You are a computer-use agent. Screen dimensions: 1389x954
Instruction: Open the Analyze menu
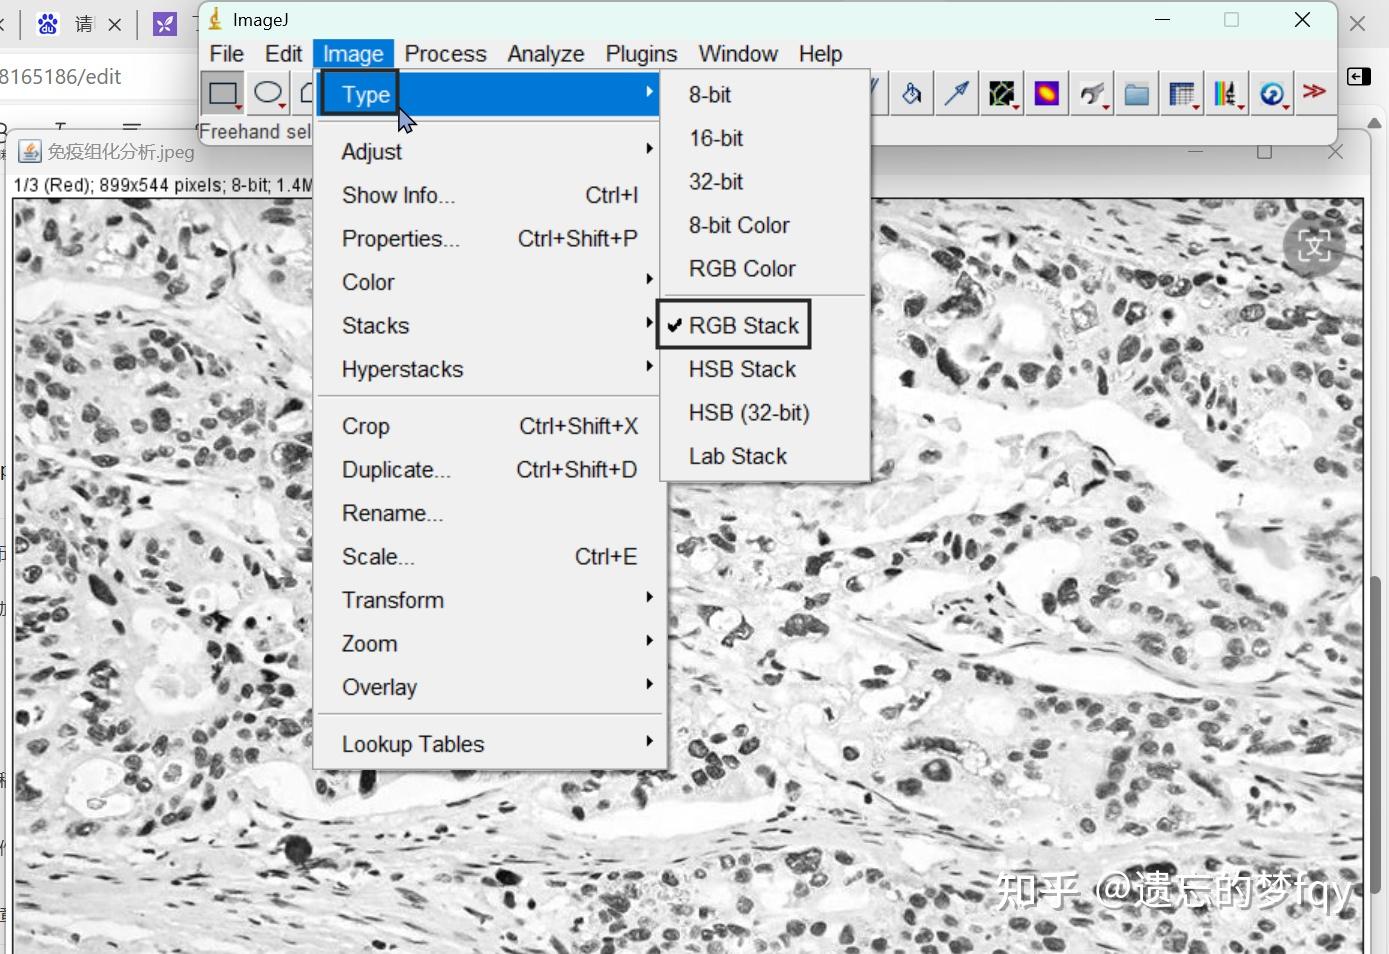[546, 54]
